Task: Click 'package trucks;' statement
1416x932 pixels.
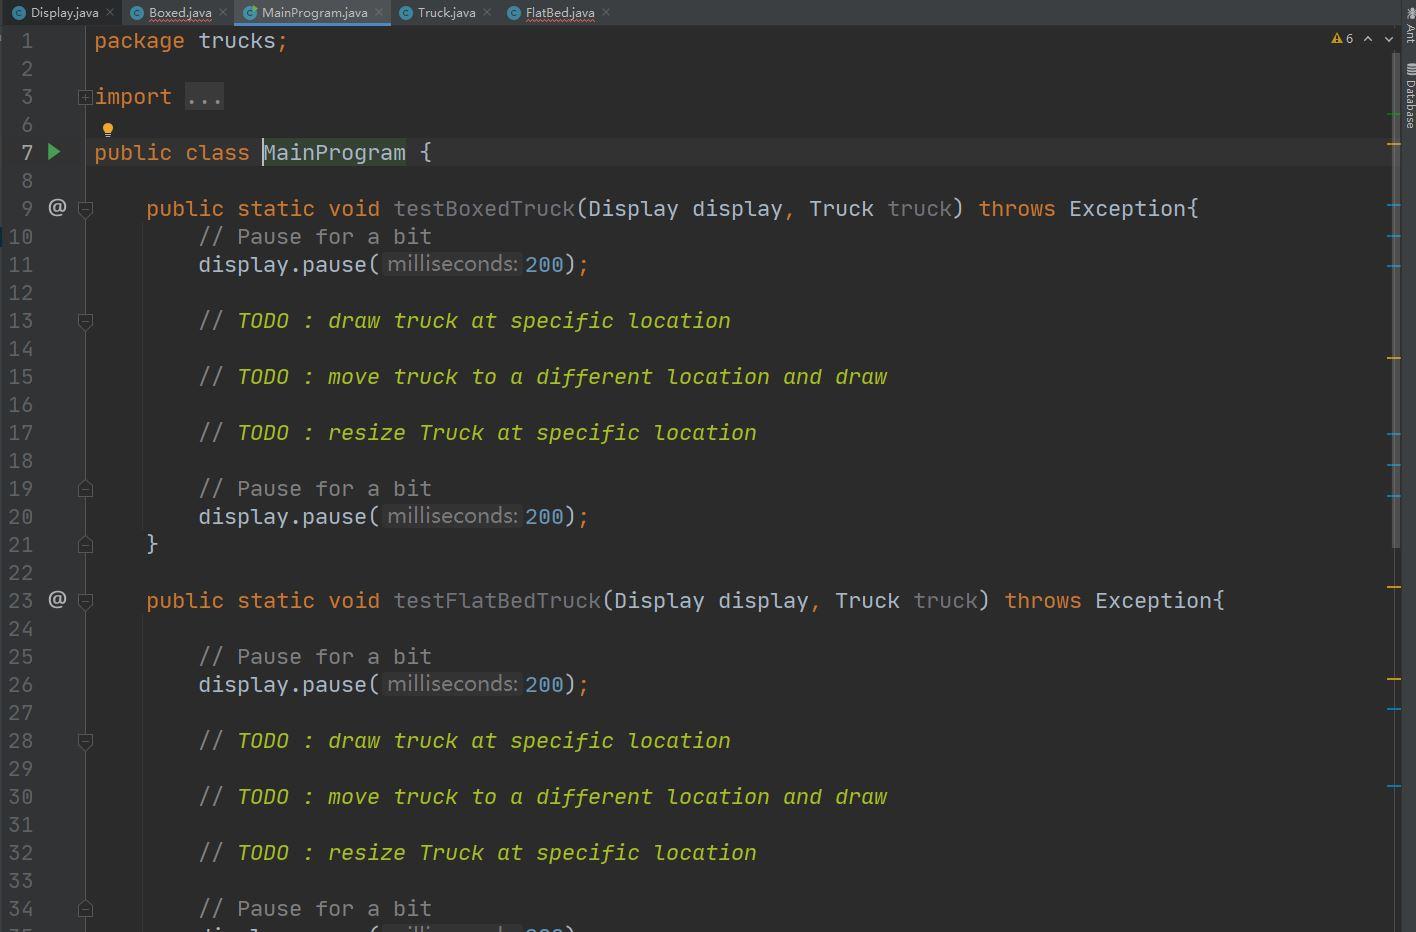Action: 191,41
